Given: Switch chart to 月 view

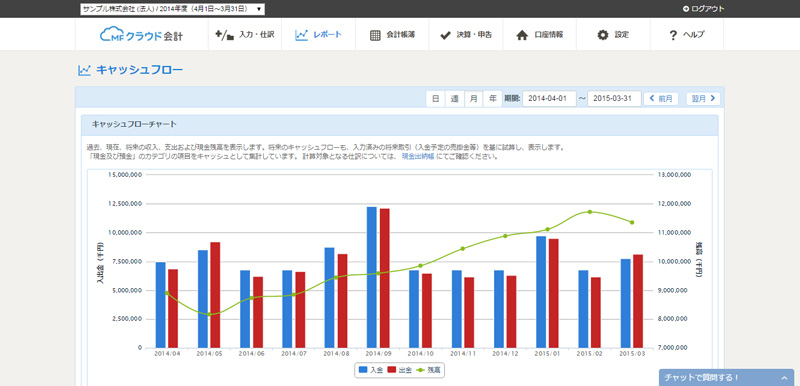Looking at the screenshot, I should pos(473,98).
